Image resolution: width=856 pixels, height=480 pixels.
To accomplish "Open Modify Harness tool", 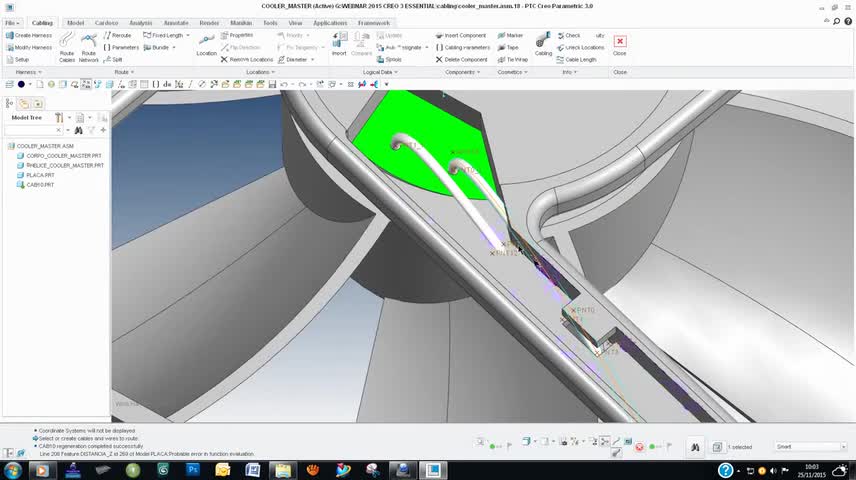I will 28,48.
